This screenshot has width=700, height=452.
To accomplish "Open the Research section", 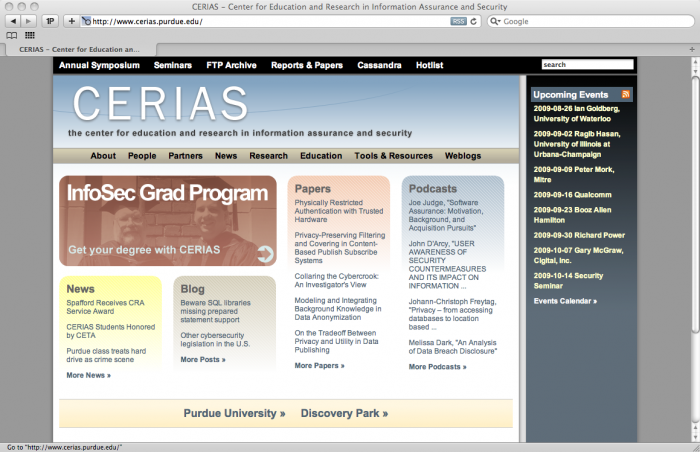I will (x=268, y=156).
